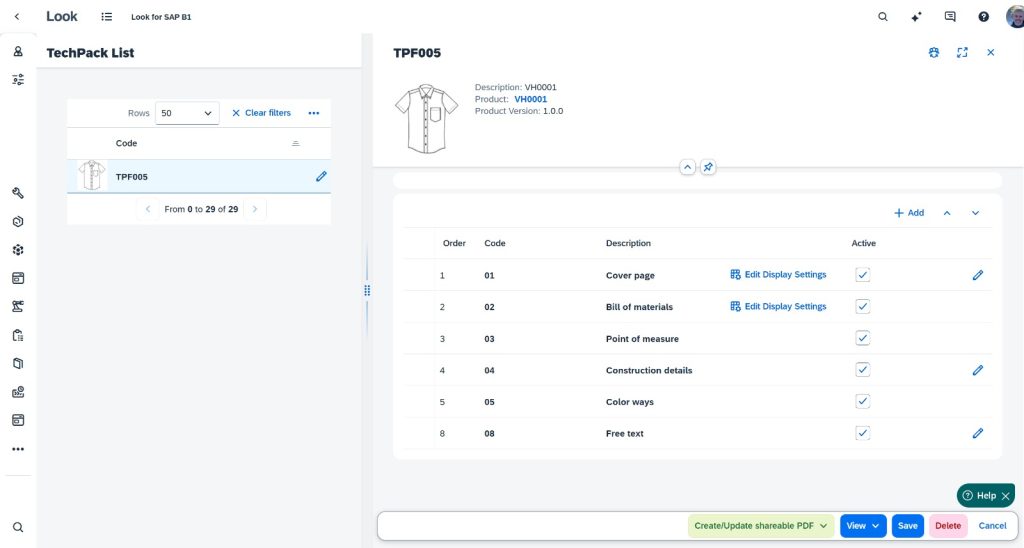Screen dimensions: 1024x548
Task: Open the feedback chat icon in top bar
Action: 950,17
